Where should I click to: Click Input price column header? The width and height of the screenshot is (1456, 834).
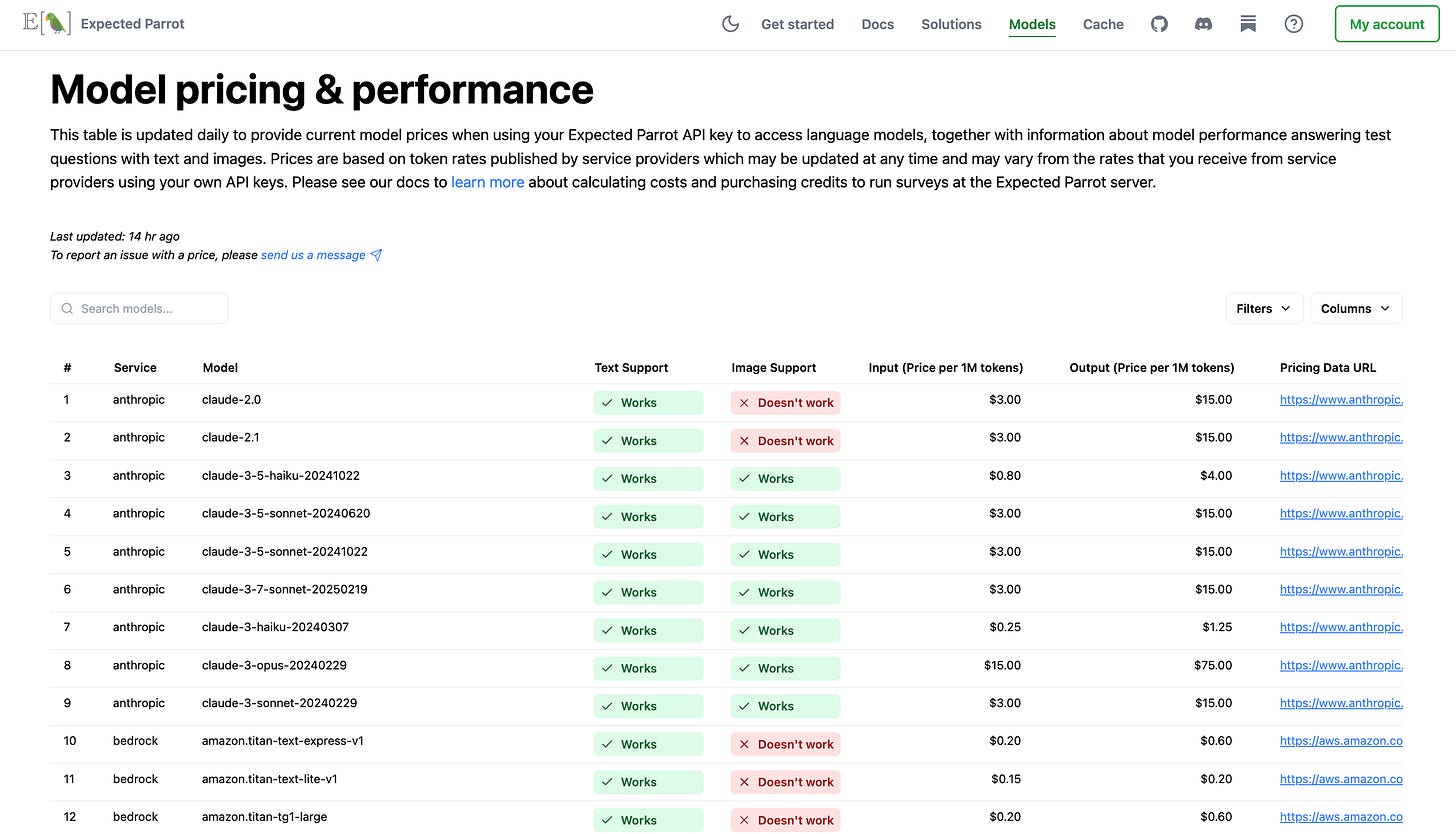pyautogui.click(x=946, y=368)
